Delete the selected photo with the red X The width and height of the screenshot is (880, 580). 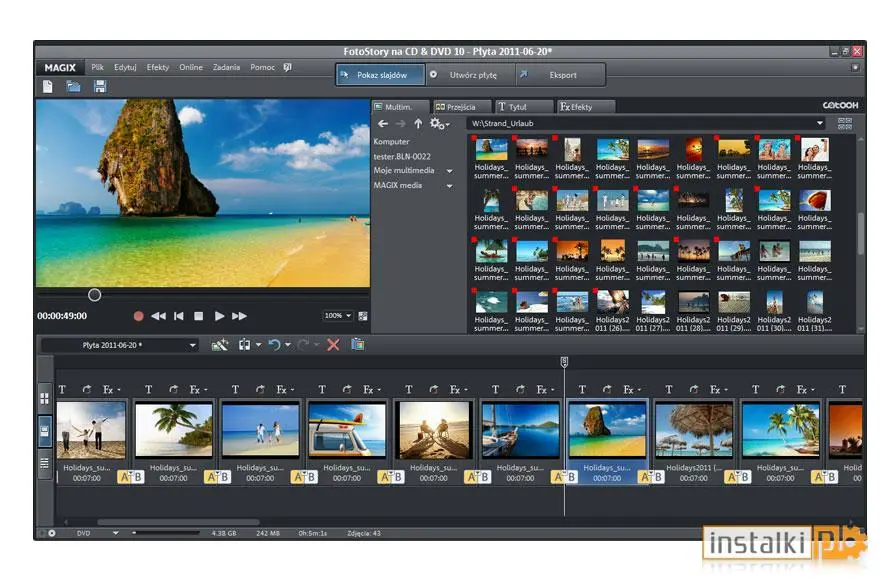click(x=333, y=345)
